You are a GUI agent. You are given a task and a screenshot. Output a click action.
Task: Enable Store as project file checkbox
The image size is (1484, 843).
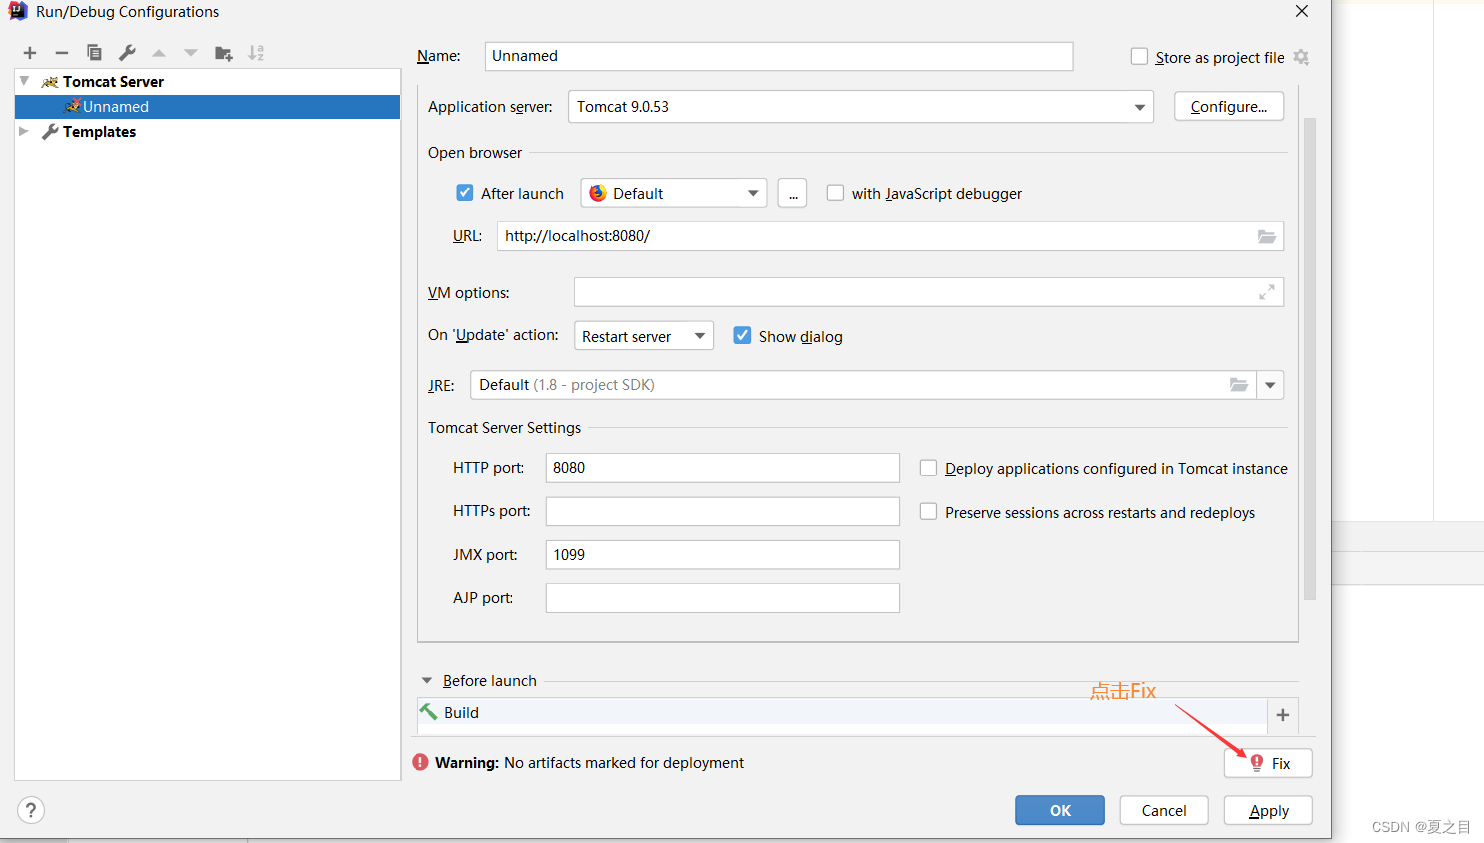coord(1139,56)
